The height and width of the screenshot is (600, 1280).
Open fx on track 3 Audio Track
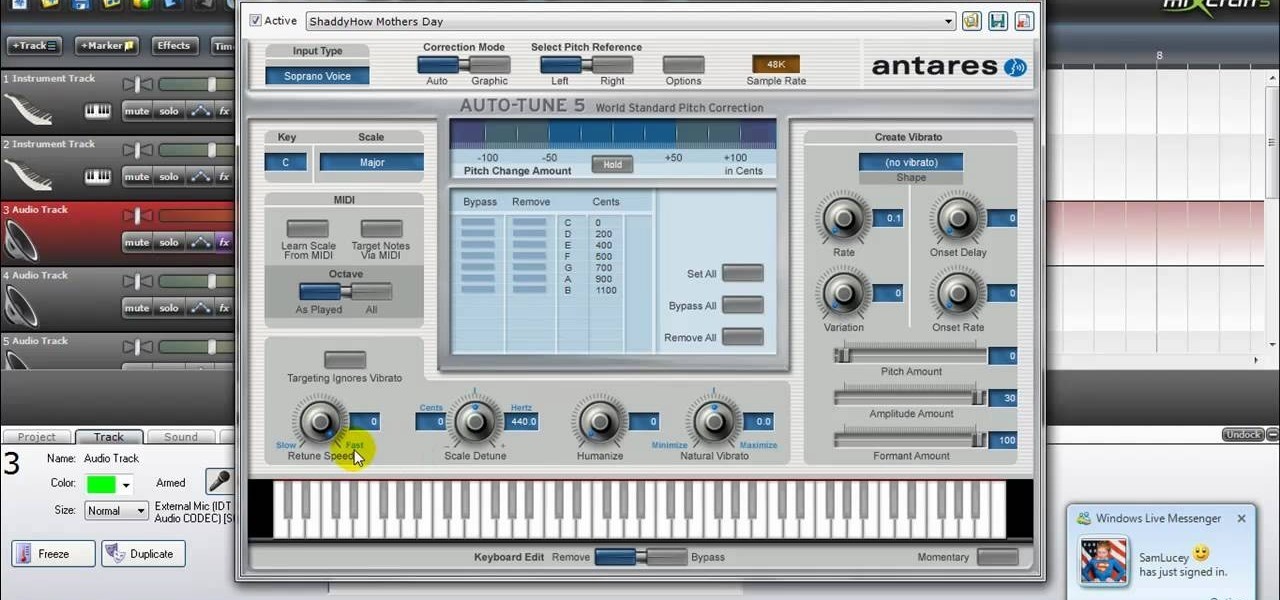click(x=224, y=242)
